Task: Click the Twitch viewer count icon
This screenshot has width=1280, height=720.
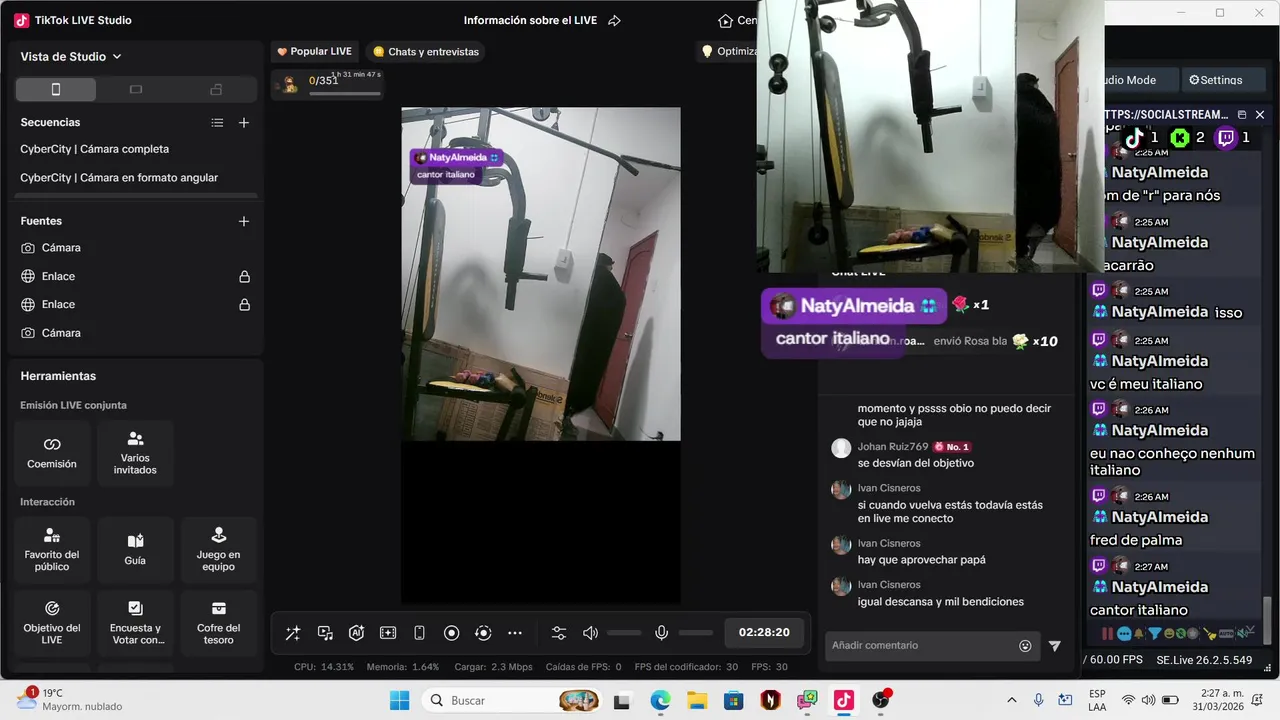Action: (1226, 138)
